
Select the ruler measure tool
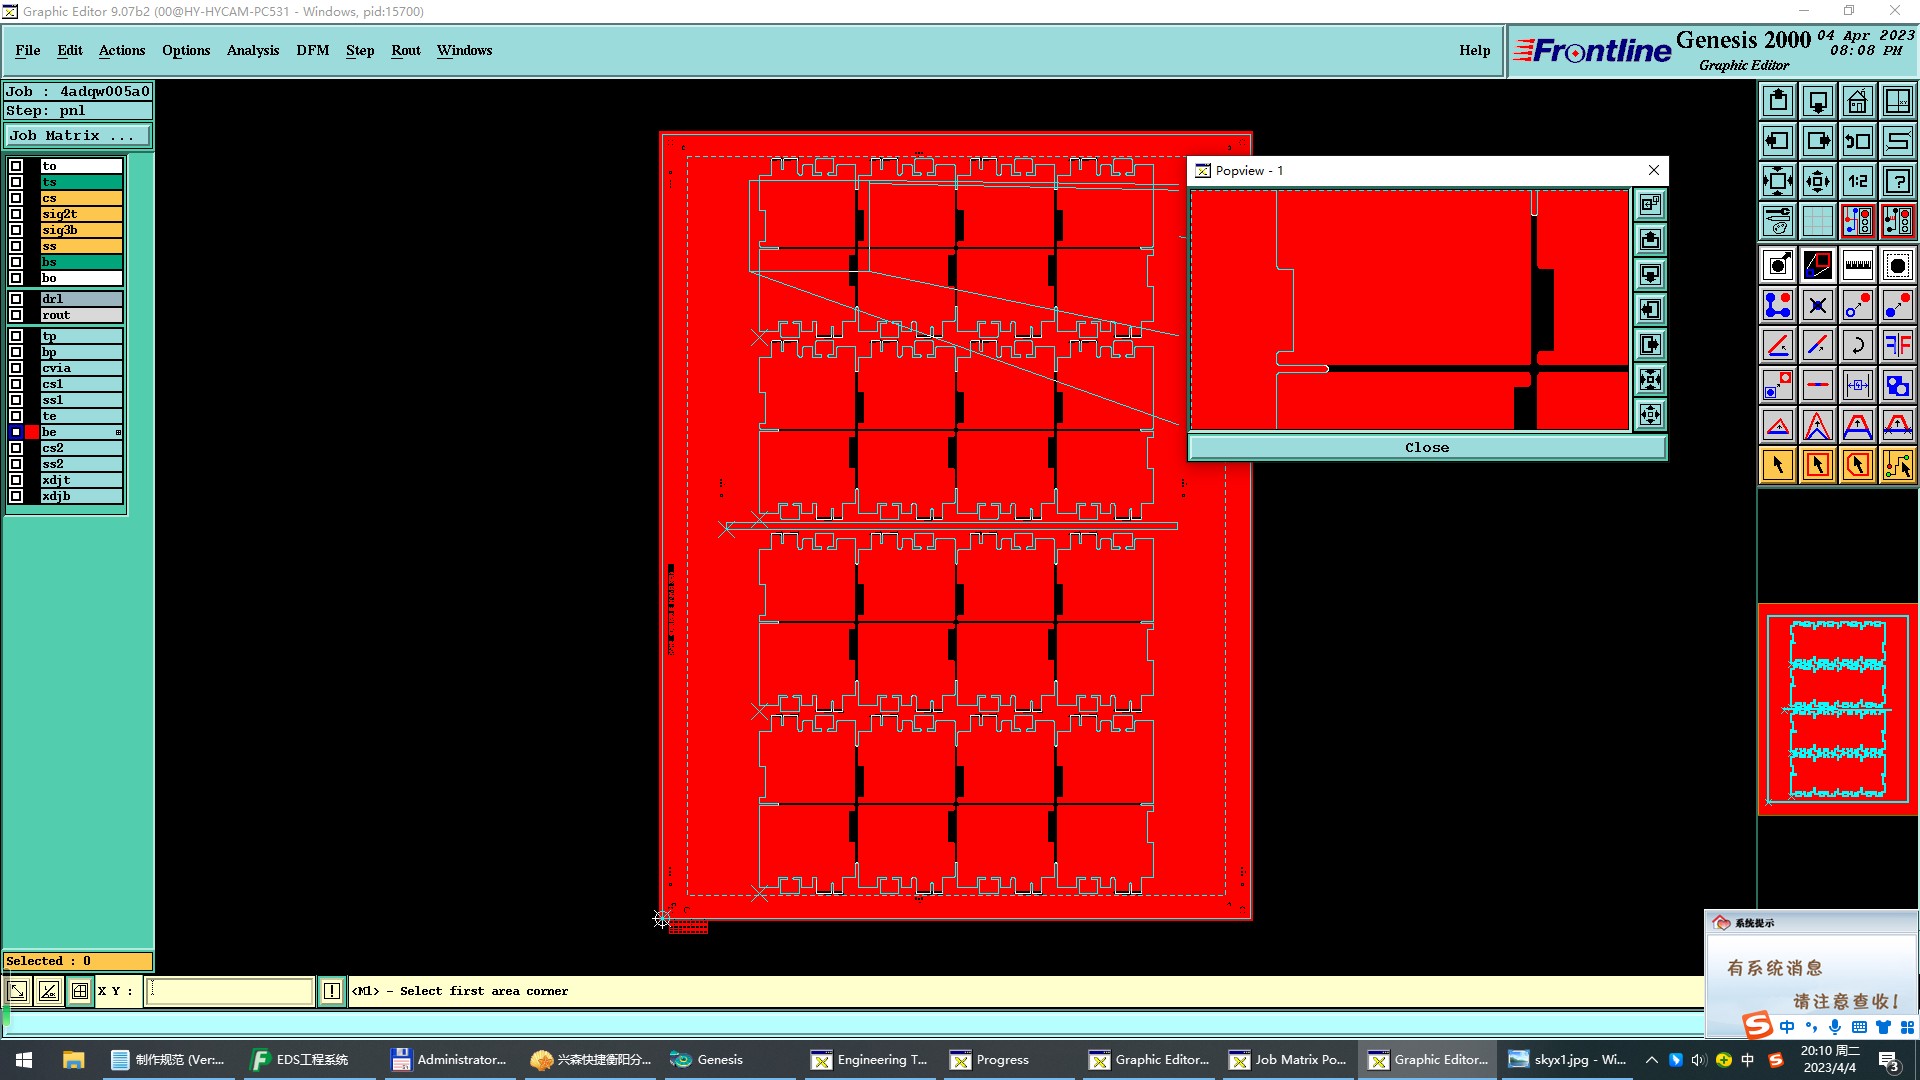[1857, 265]
